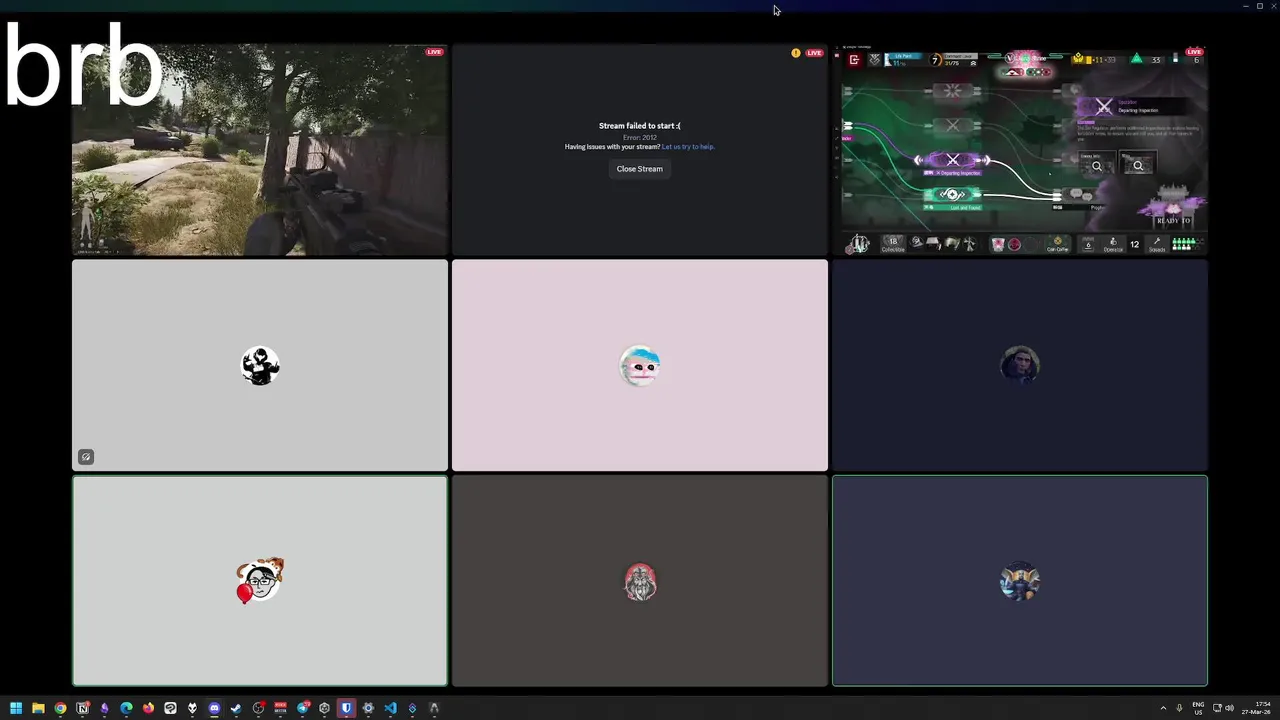Image resolution: width=1280 pixels, height=720 pixels.
Task: Open the 'Let us try to help' link
Action: coord(688,147)
